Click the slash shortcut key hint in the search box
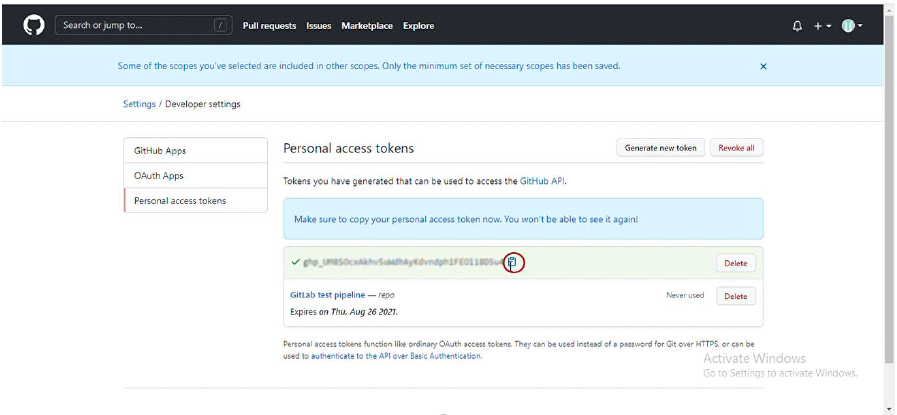The image size is (897, 415). coord(221,26)
